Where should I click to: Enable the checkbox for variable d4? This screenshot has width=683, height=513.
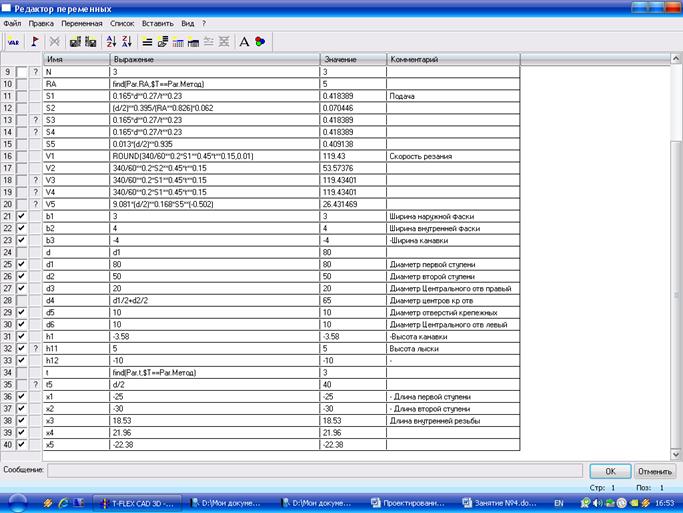pos(21,300)
